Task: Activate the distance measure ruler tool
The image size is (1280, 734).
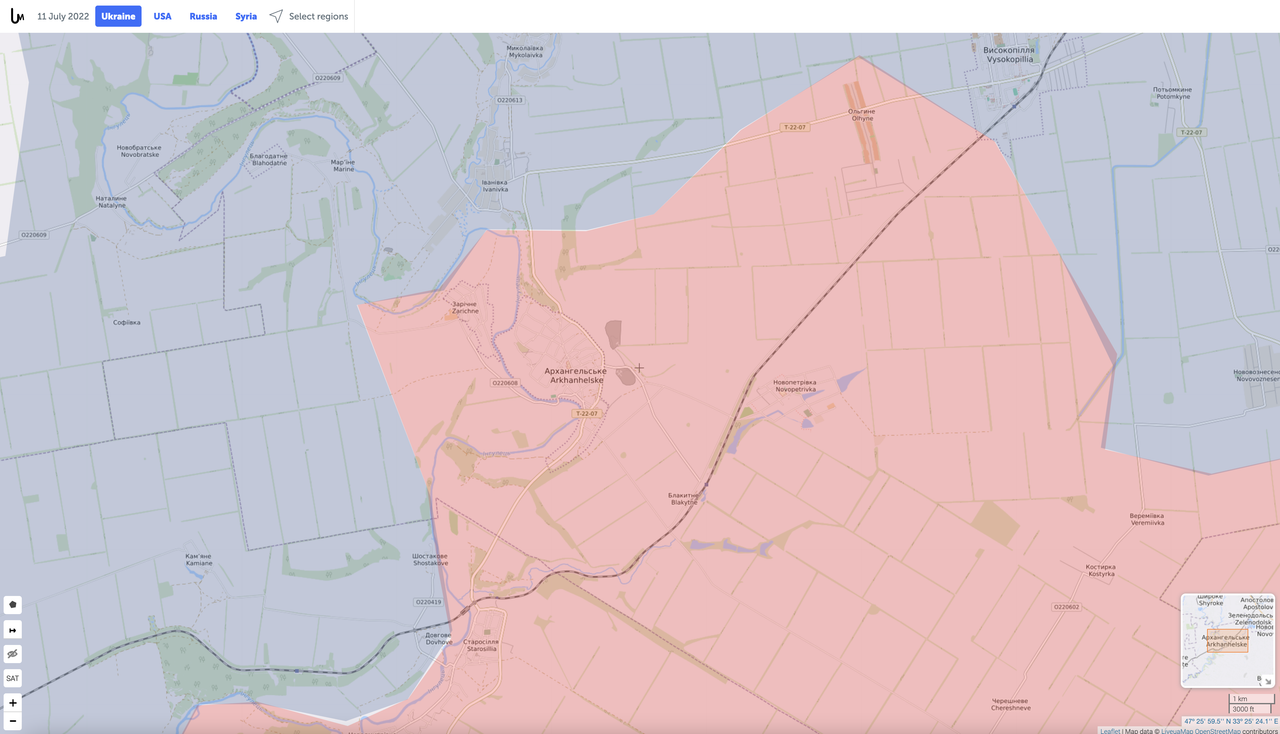Action: tap(13, 630)
